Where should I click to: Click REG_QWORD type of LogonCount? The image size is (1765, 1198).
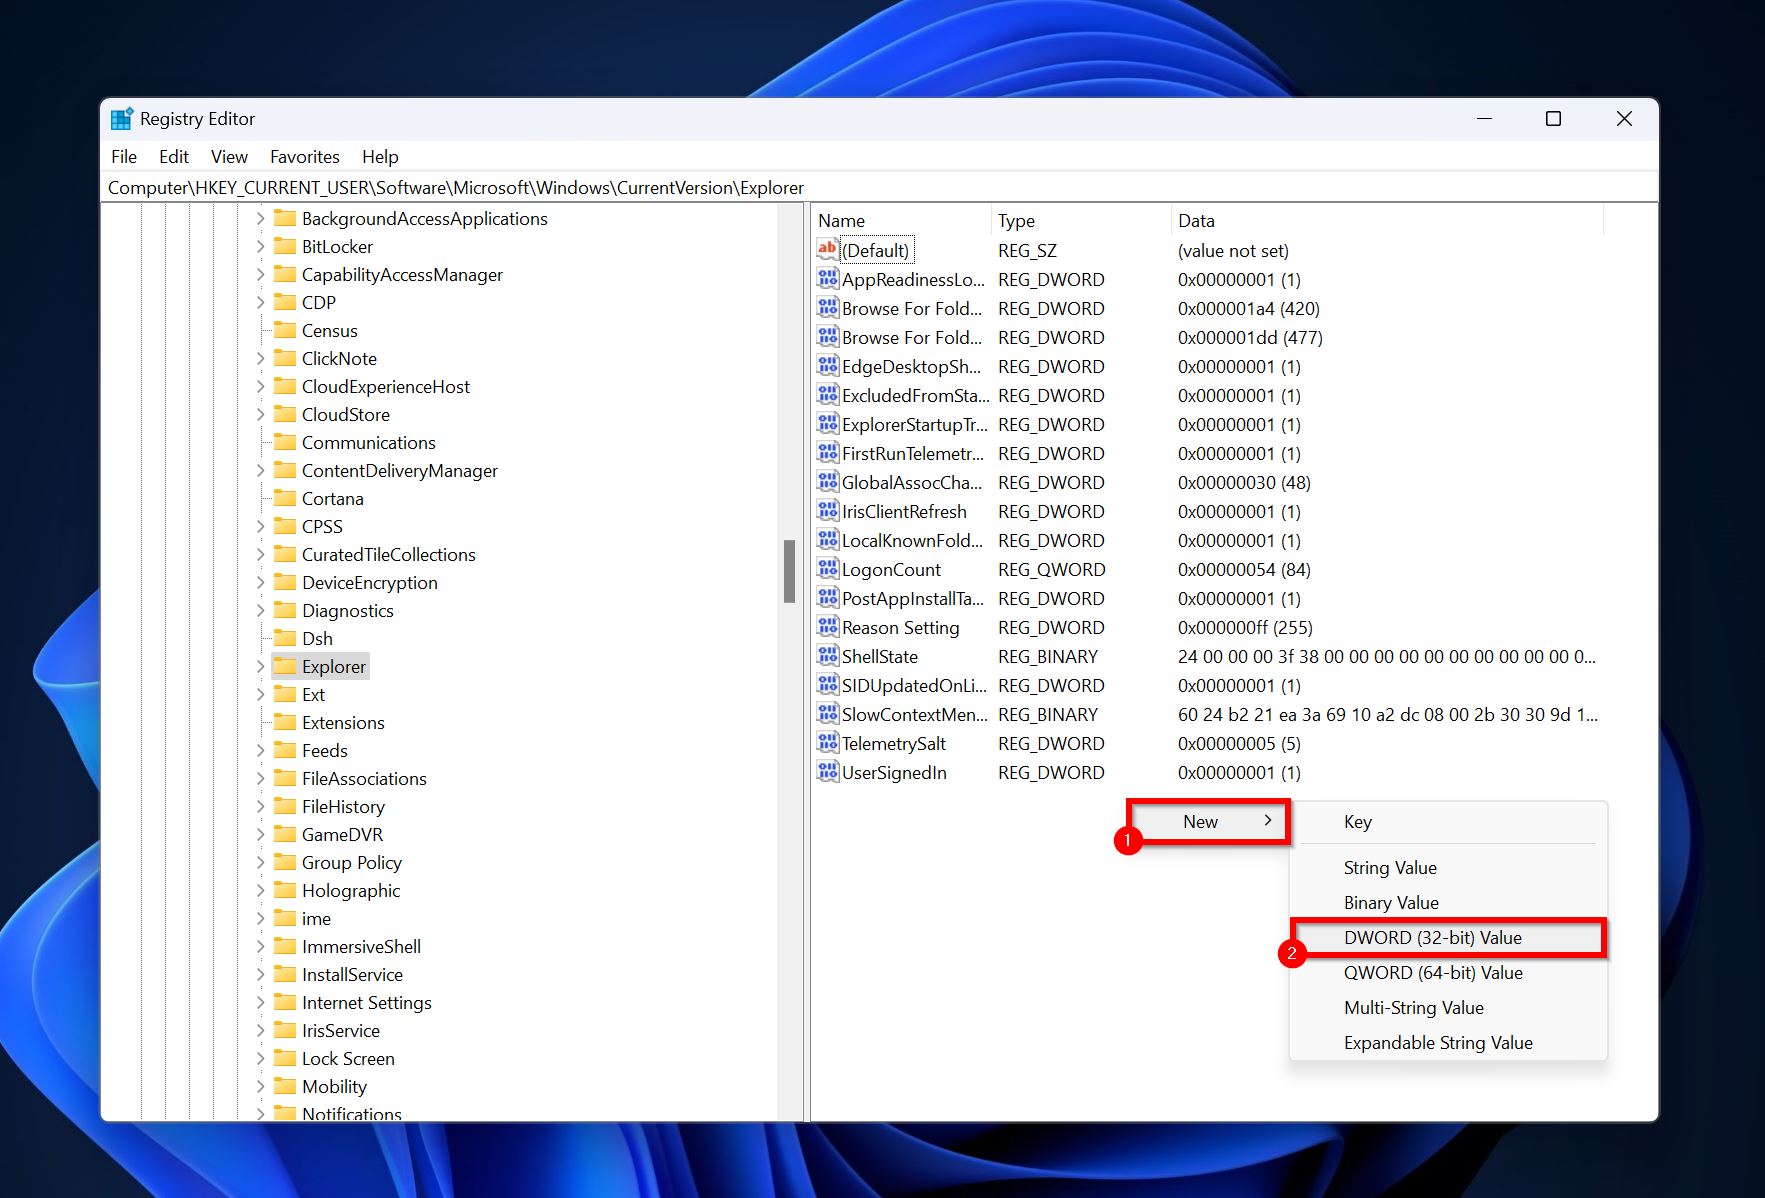[x=1051, y=569]
